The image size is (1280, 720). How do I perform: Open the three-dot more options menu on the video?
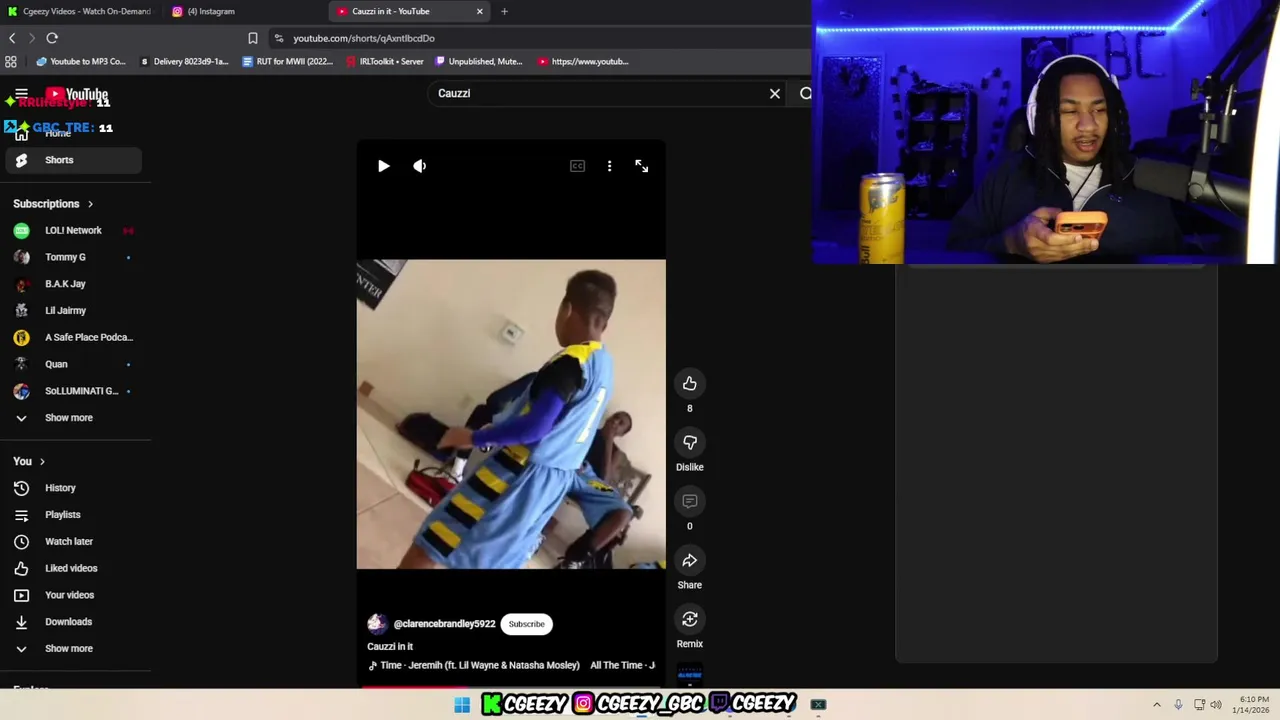[x=609, y=166]
